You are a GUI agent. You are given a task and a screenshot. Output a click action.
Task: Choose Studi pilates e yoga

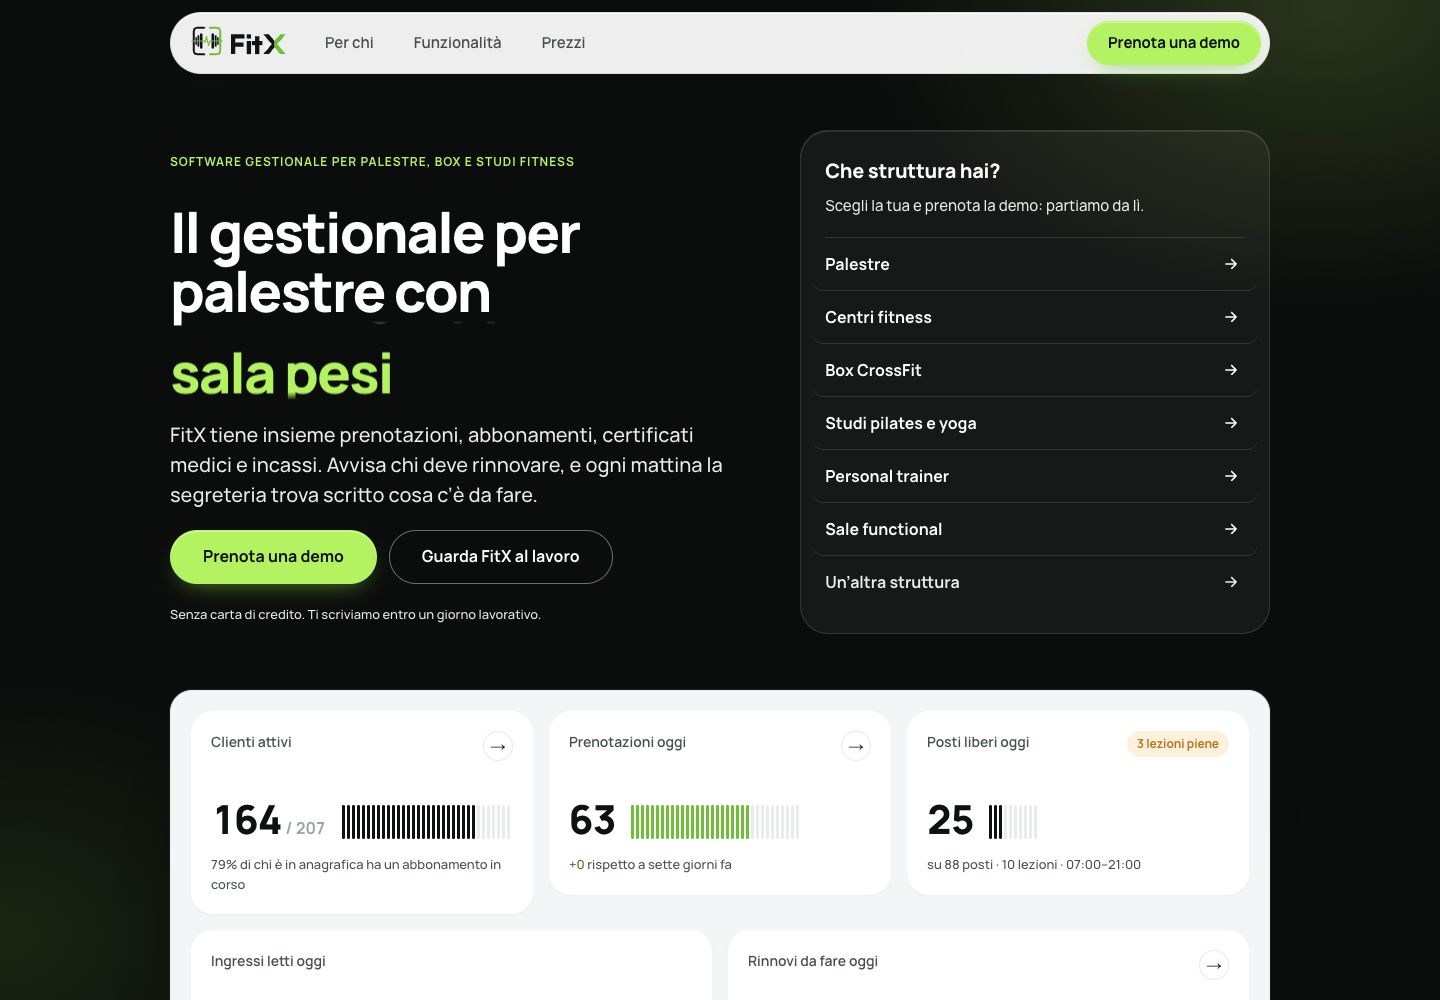point(1035,423)
